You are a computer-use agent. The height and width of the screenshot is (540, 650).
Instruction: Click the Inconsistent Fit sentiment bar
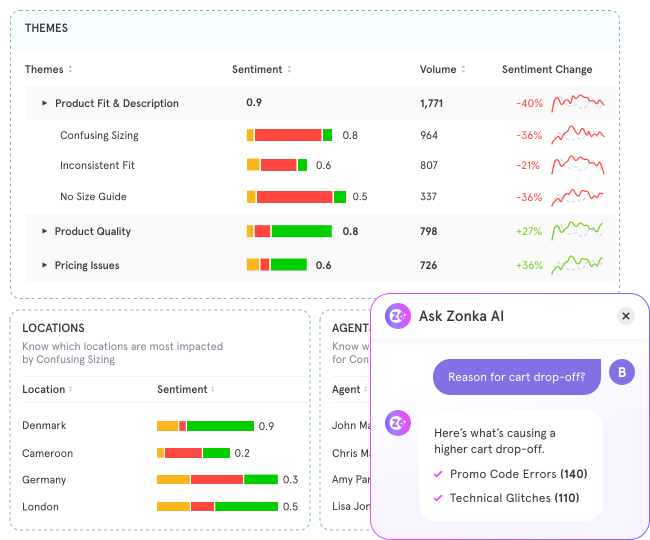[278, 165]
